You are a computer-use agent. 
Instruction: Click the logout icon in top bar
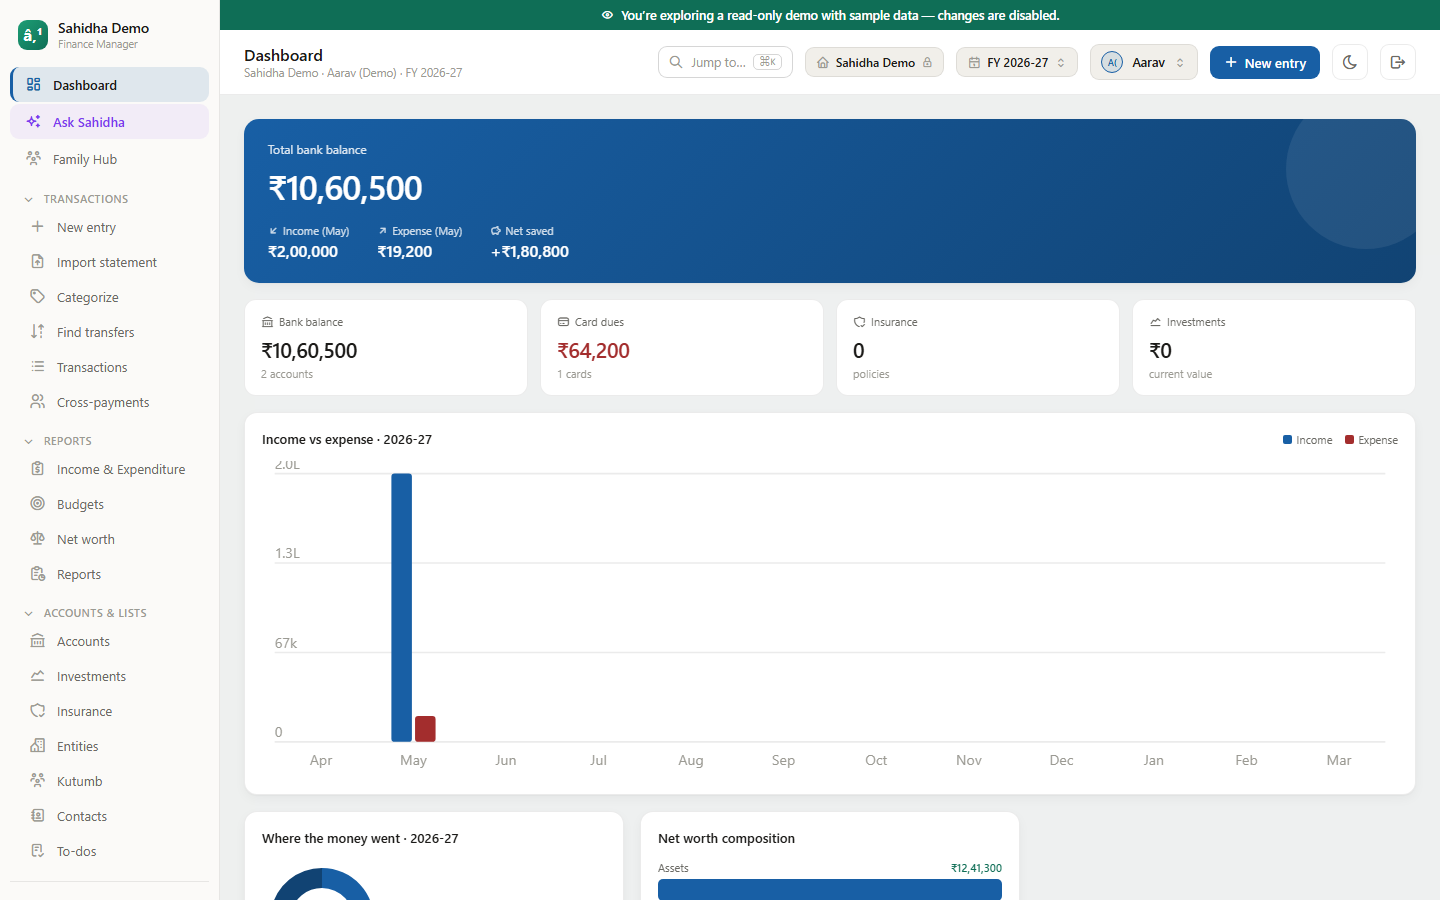pyautogui.click(x=1398, y=62)
